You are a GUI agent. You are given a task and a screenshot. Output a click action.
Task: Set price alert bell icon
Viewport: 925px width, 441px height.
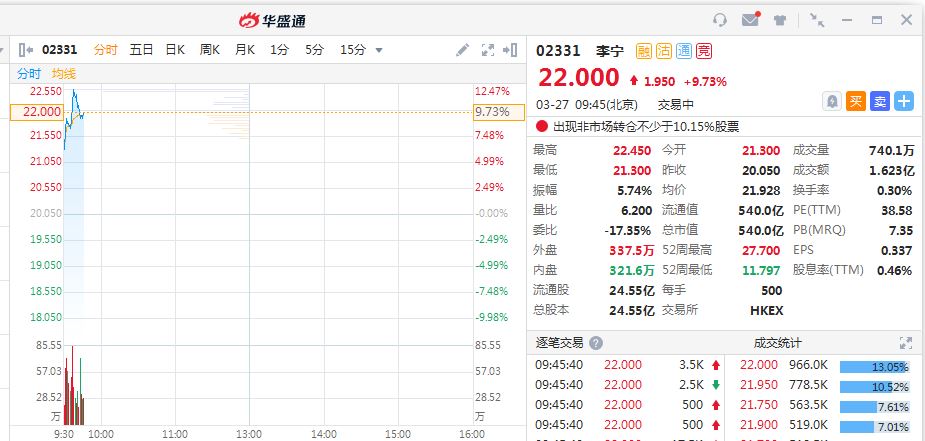pos(831,101)
